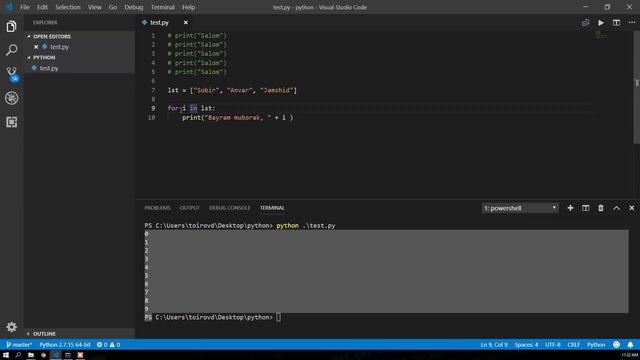Select test.py under Open Editors

click(79, 47)
